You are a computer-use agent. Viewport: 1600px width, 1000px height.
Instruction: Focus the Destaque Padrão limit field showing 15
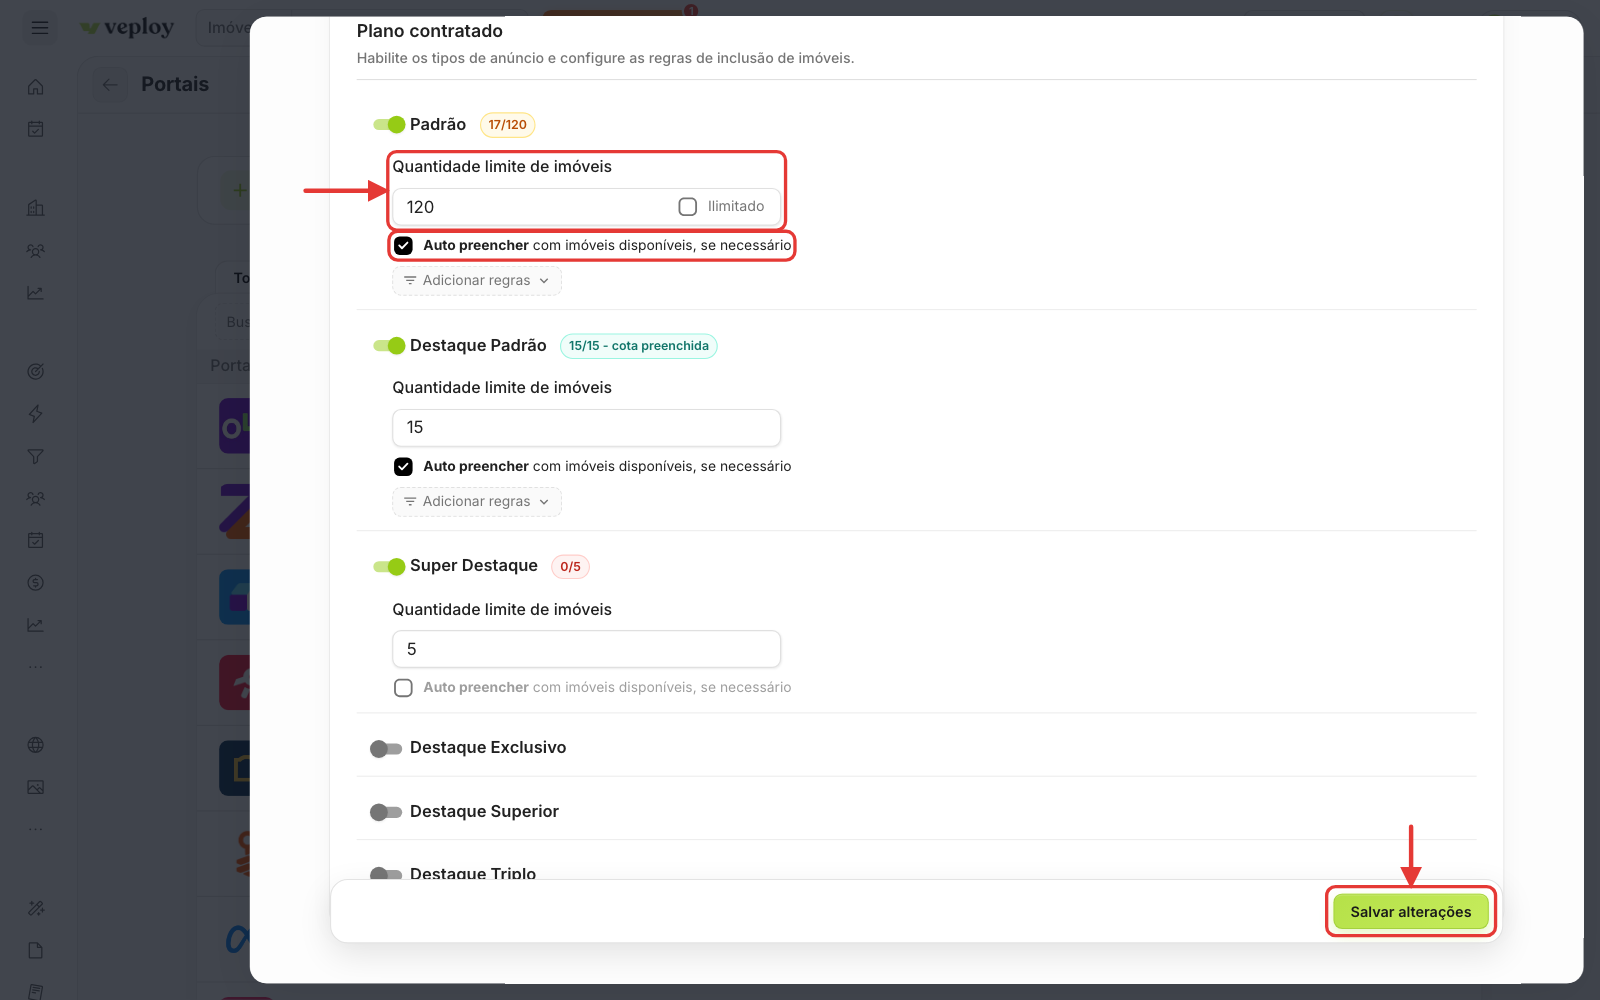586,428
